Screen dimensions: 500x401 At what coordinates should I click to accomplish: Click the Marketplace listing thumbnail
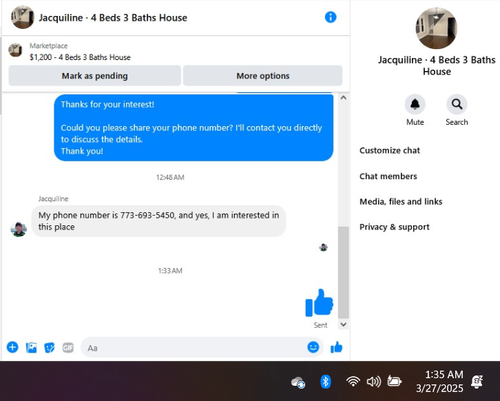15,50
